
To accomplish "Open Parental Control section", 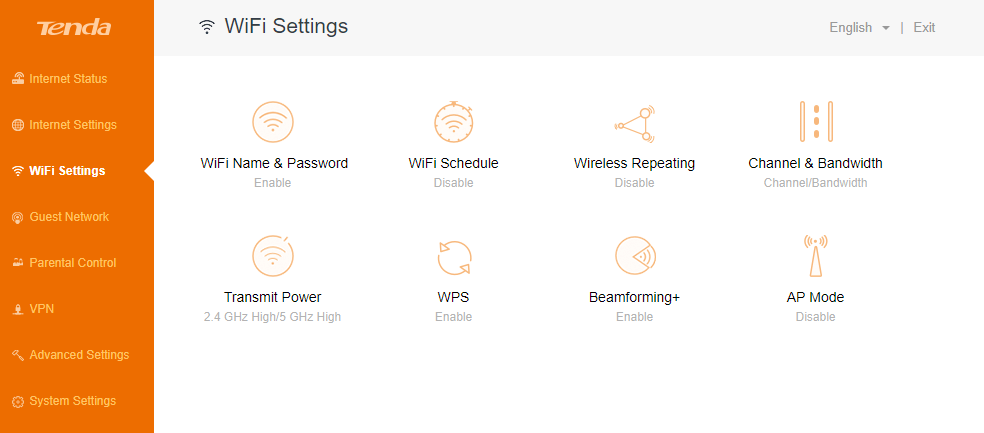I will point(64,263).
